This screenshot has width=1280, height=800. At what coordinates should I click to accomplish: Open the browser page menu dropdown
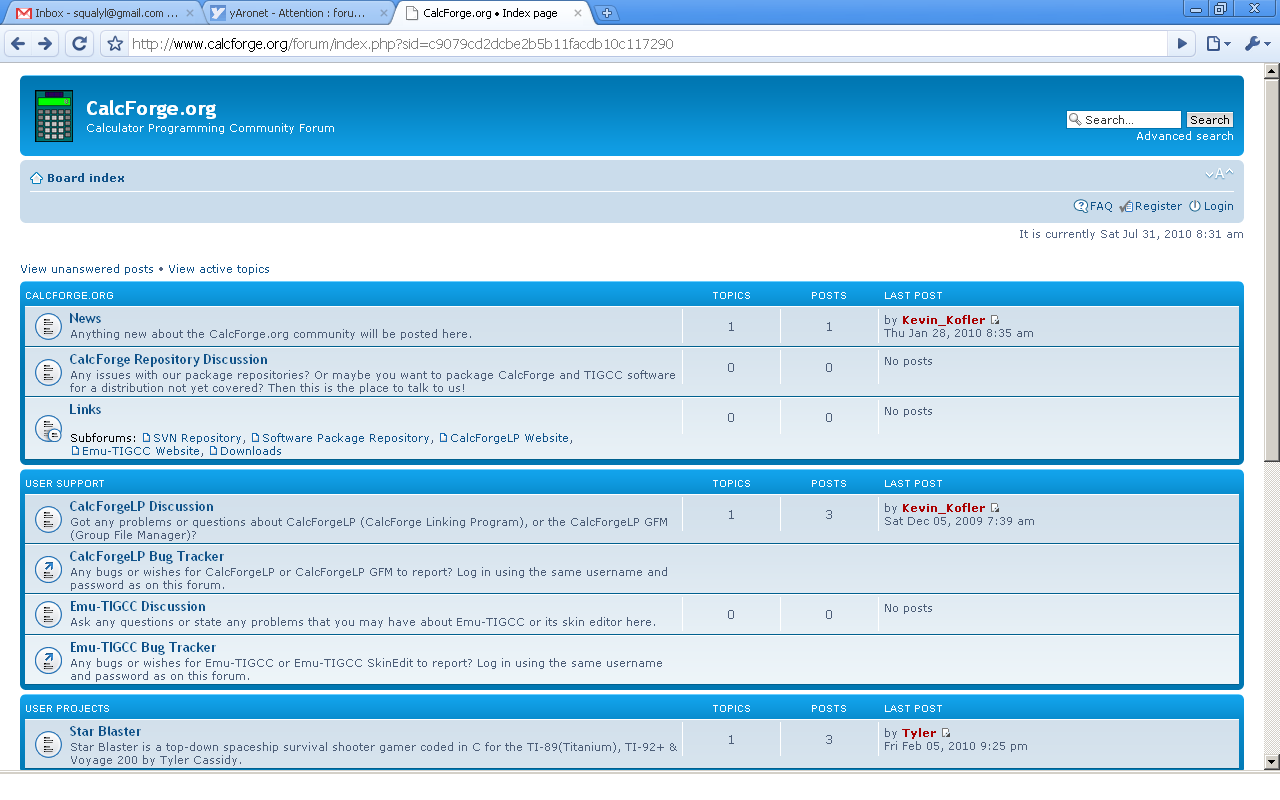click(1217, 44)
